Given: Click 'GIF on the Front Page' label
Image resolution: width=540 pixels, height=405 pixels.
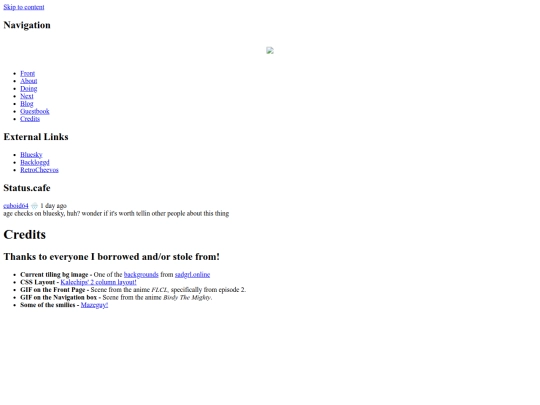Looking at the screenshot, I should [x=53, y=290].
